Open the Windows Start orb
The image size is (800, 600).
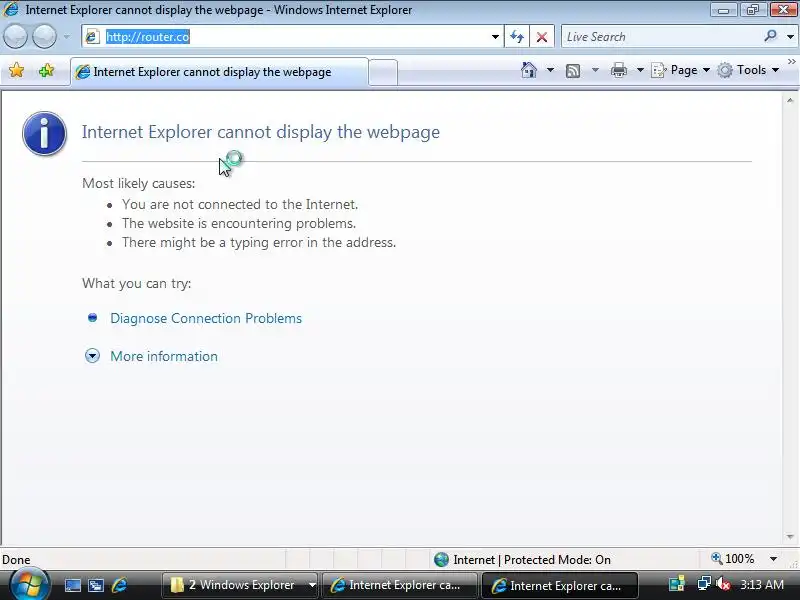[28, 585]
